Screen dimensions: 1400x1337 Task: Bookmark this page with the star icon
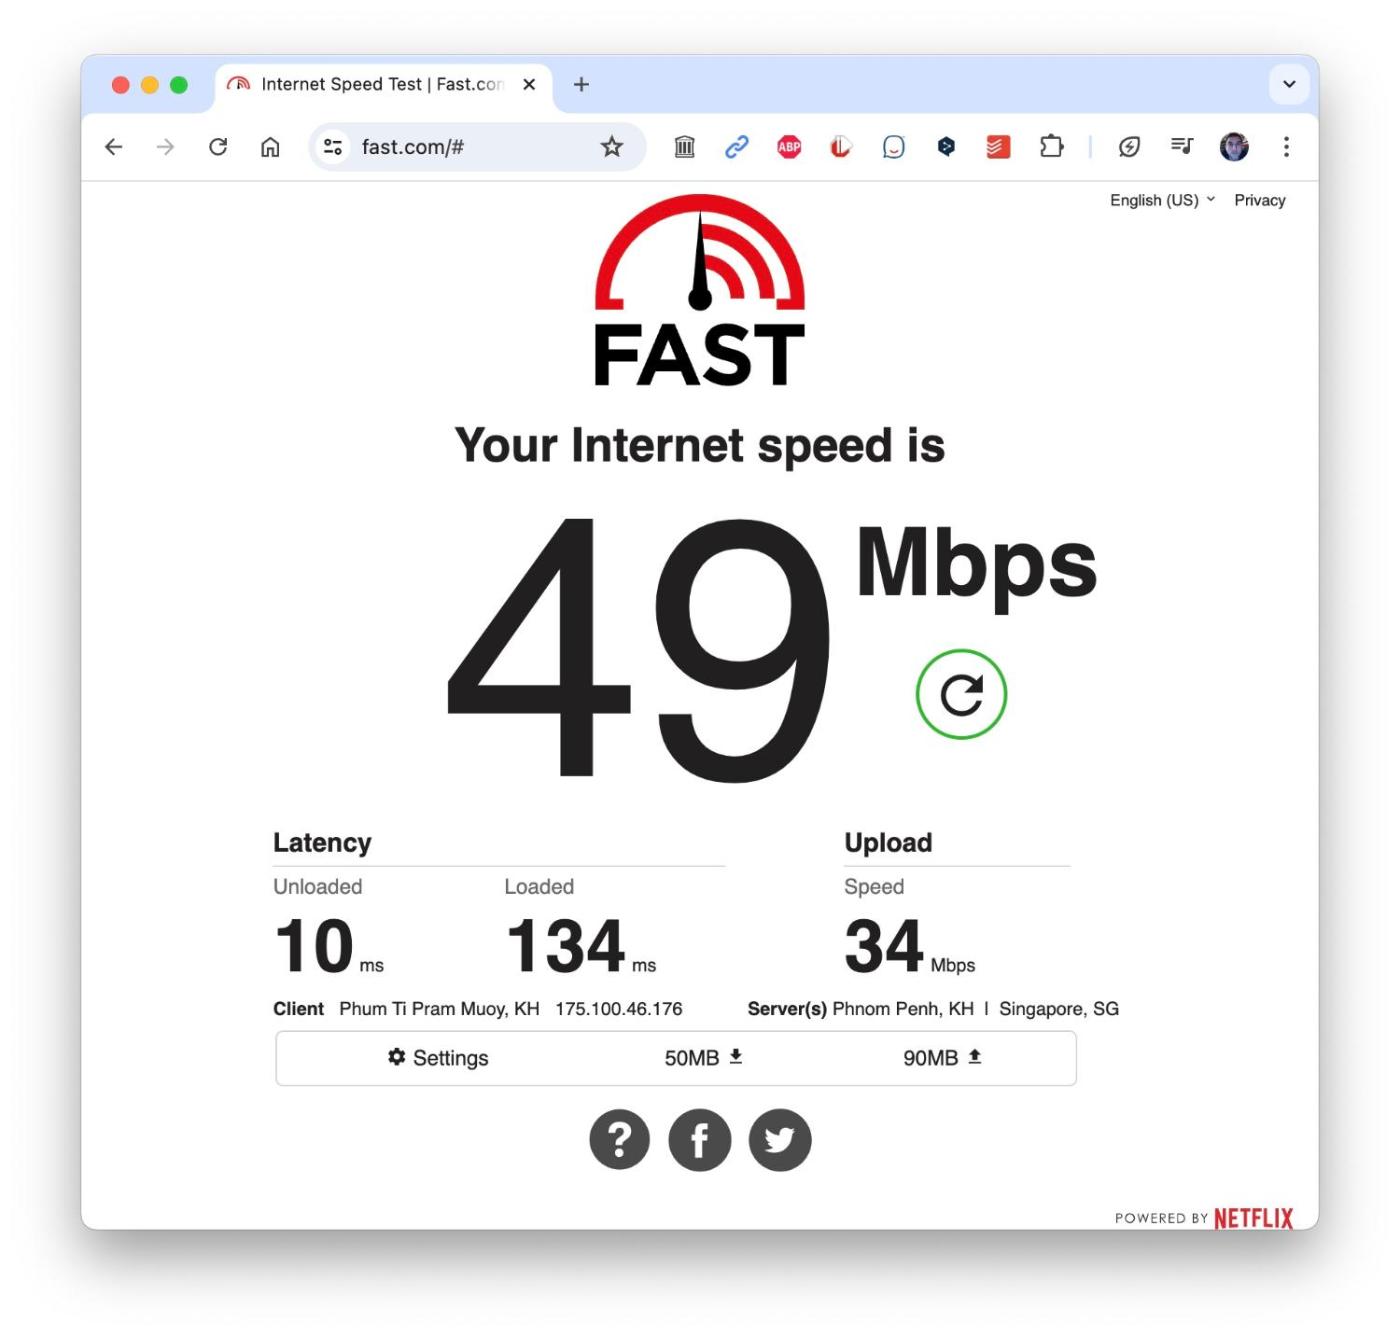(612, 147)
